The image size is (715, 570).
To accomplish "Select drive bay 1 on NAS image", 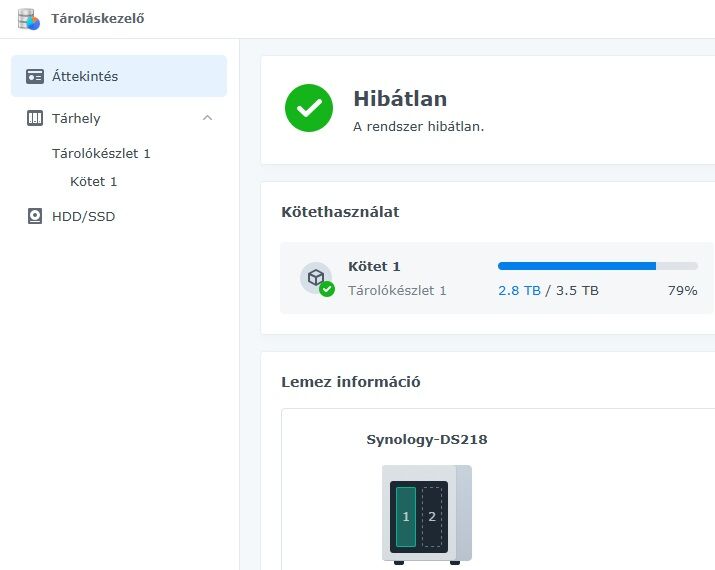I will [406, 516].
